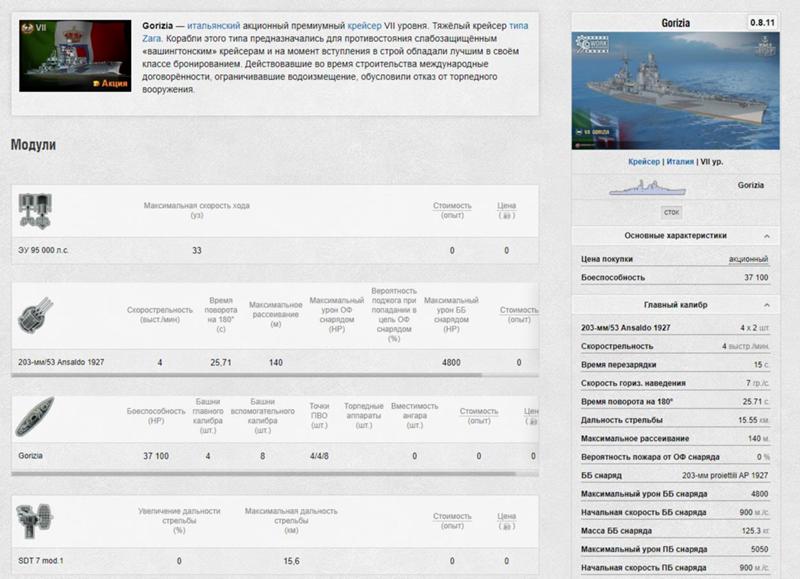Click the 203-мм proiettili AP 1927 shell name
800x579 pixels.
[725, 475]
